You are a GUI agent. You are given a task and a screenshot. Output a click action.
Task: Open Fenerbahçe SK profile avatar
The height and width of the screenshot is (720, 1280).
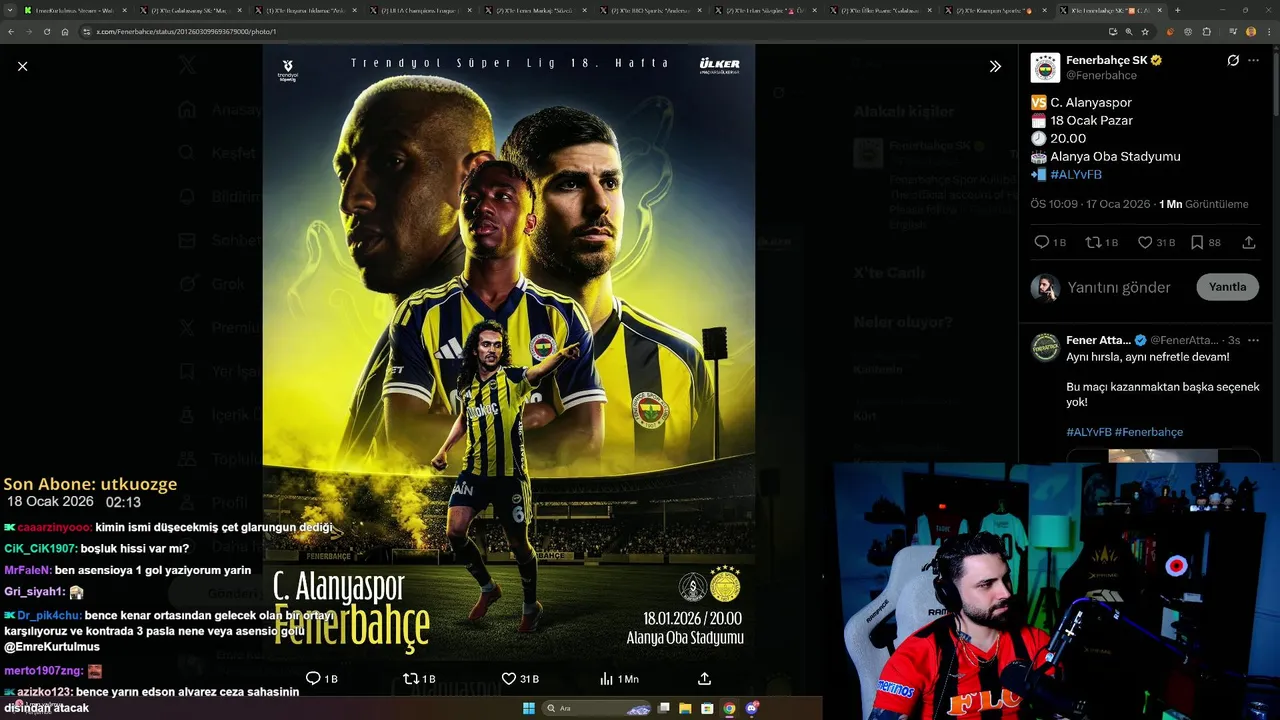1045,67
